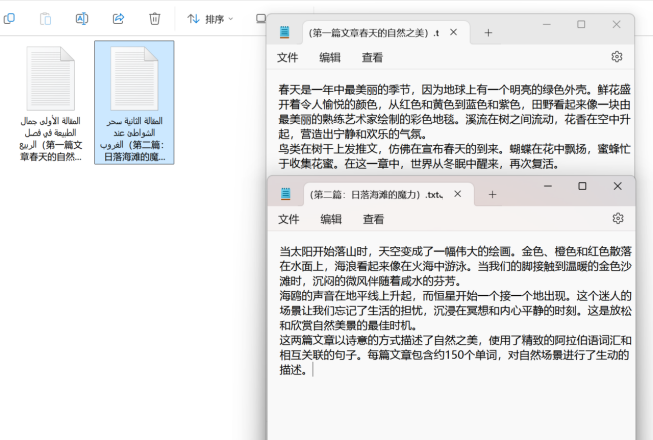
Task: Maximize the upper Notepad window
Action: pyautogui.click(x=581, y=25)
